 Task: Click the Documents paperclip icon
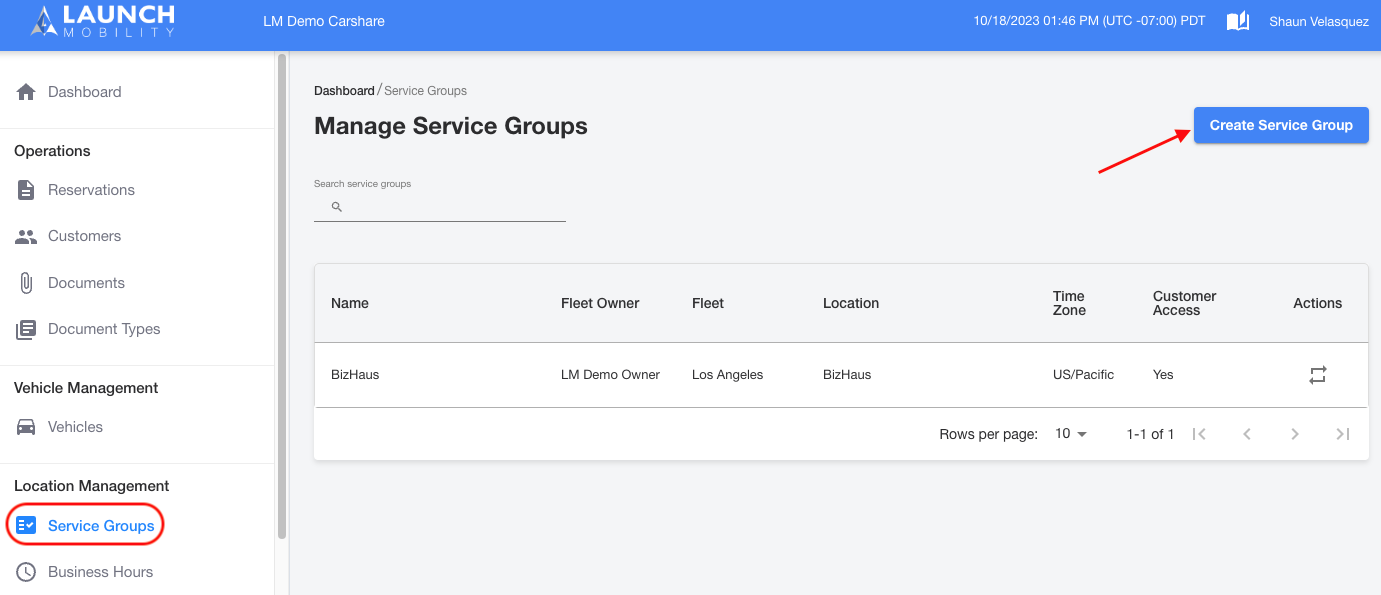[x=27, y=283]
